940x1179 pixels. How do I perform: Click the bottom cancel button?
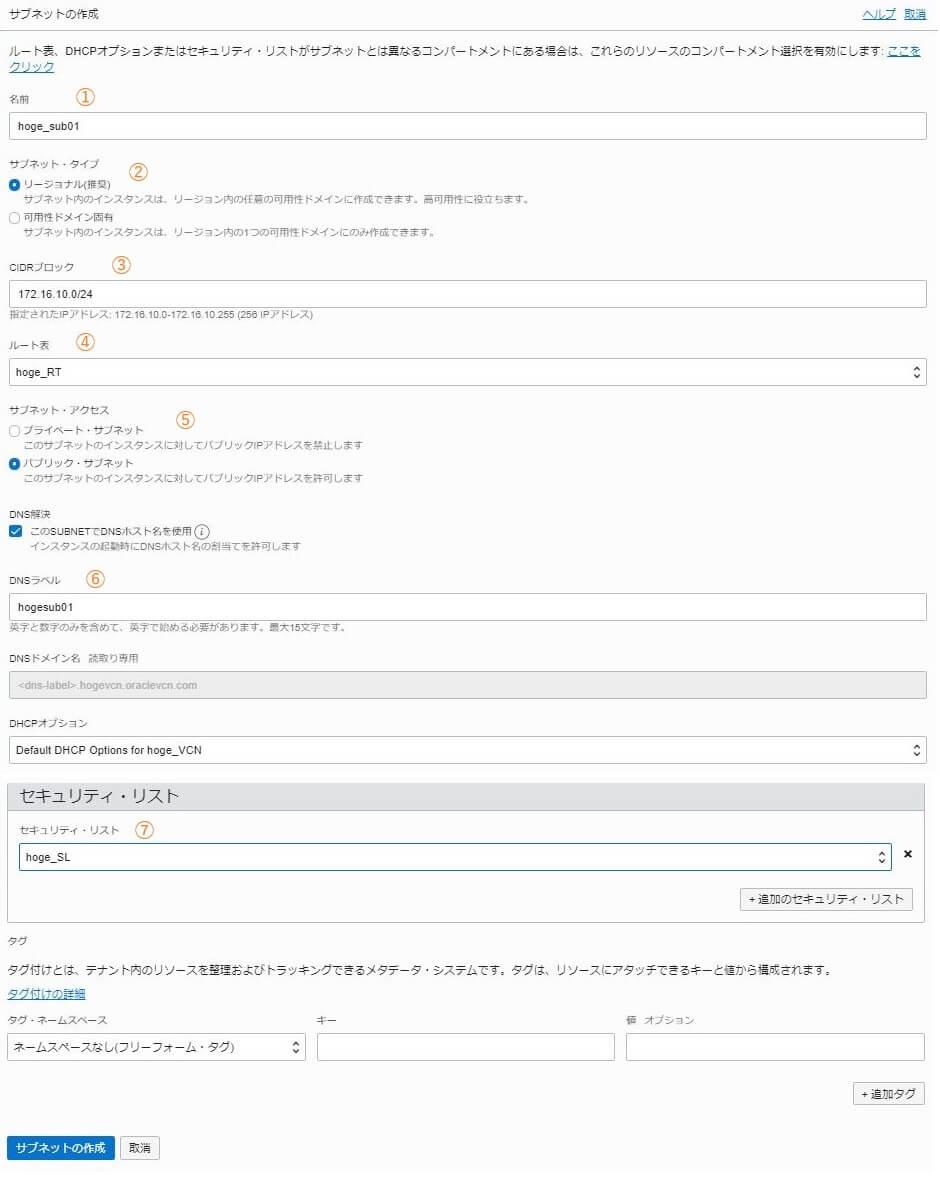tap(140, 1148)
